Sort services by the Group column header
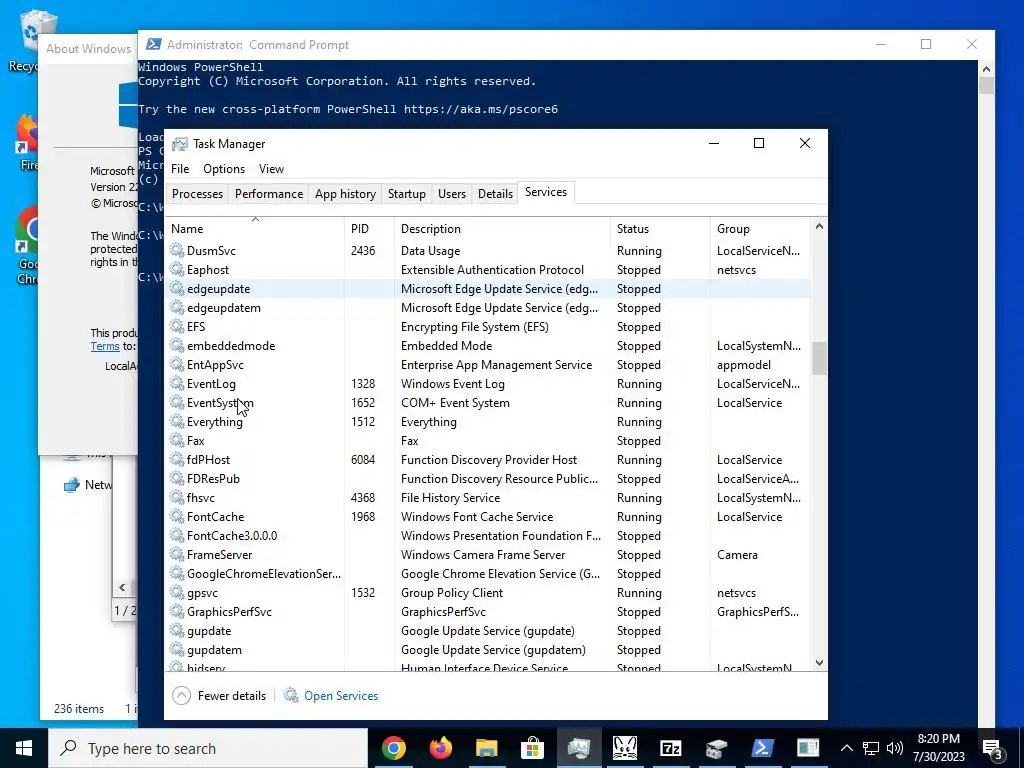Screen dimensions: 1024x768 click(x=760, y=229)
